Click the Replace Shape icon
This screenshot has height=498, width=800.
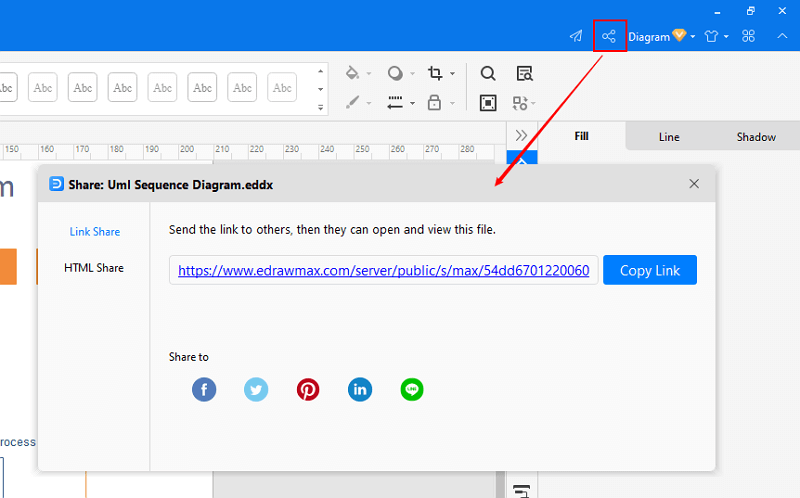(520, 103)
